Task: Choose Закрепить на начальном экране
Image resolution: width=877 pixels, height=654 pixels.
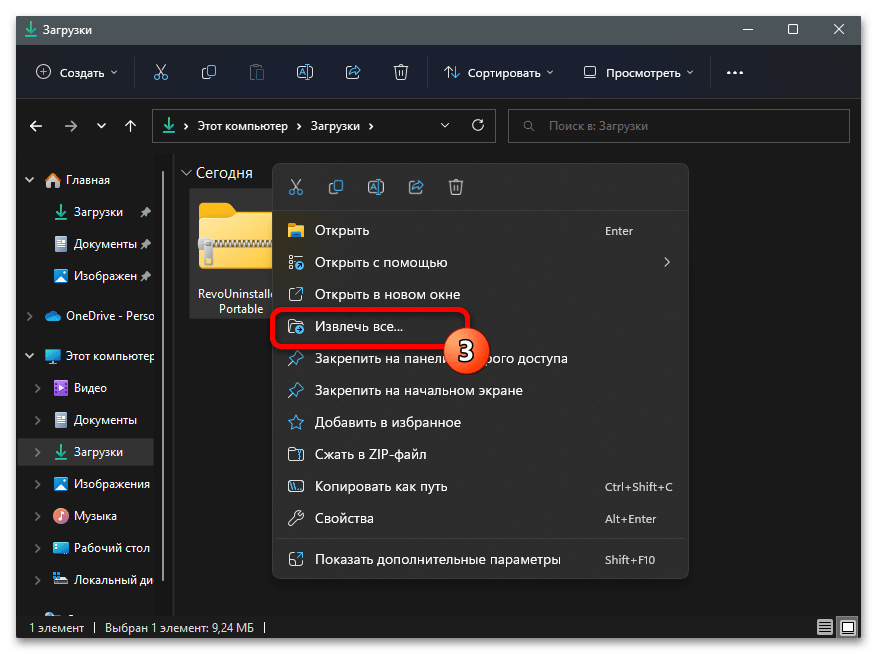Action: 480,390
